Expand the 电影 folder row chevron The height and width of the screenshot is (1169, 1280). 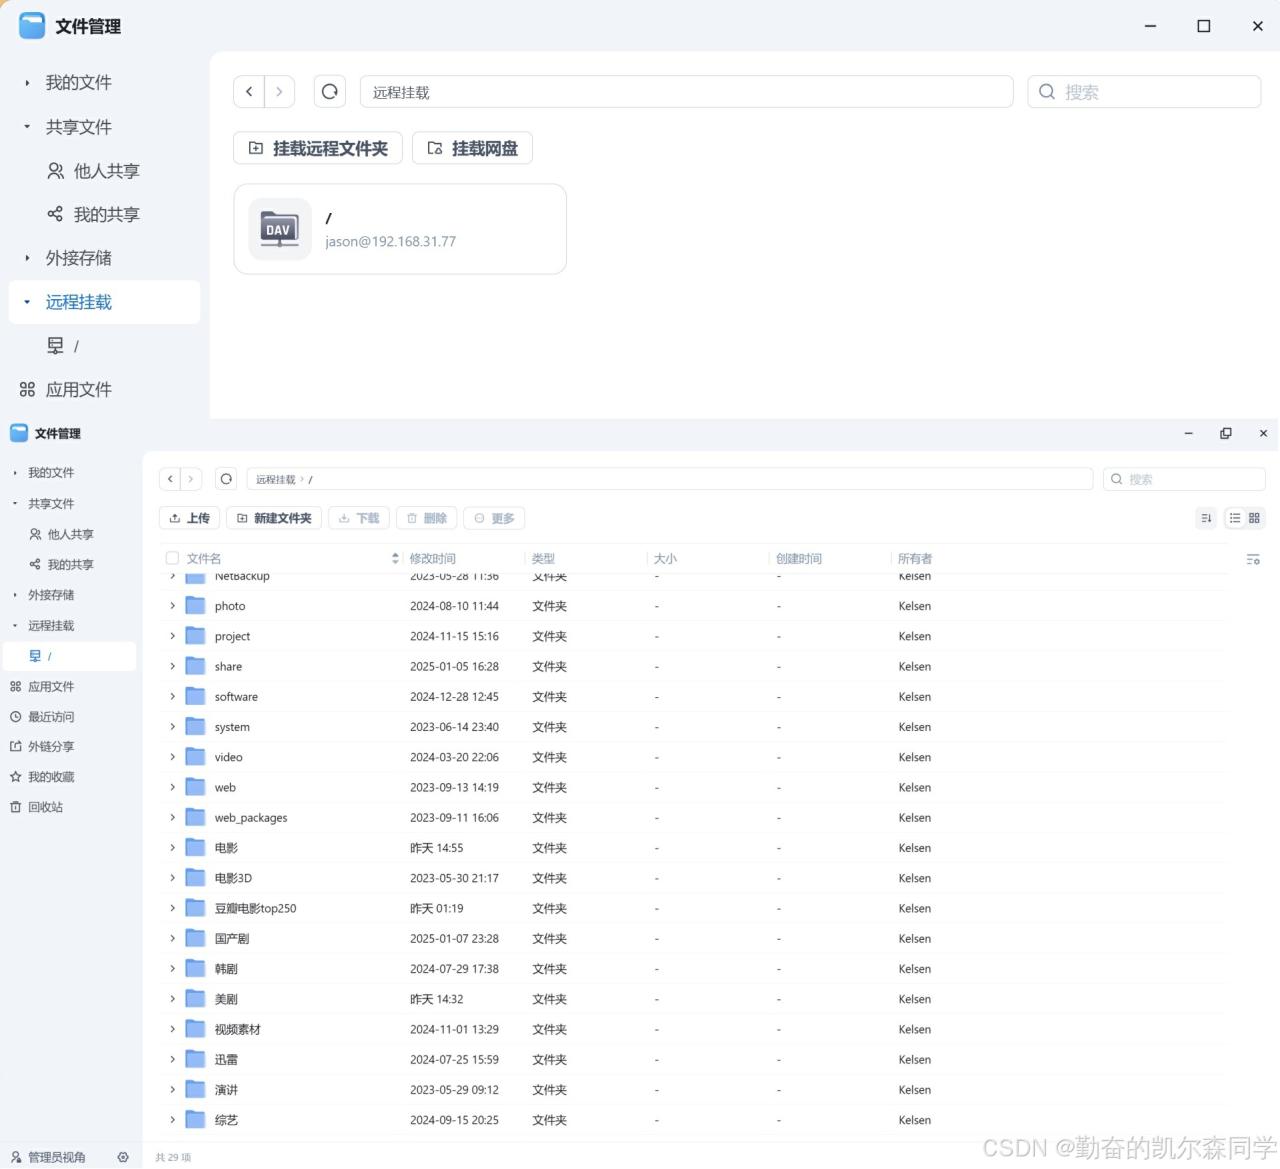pyautogui.click(x=172, y=848)
